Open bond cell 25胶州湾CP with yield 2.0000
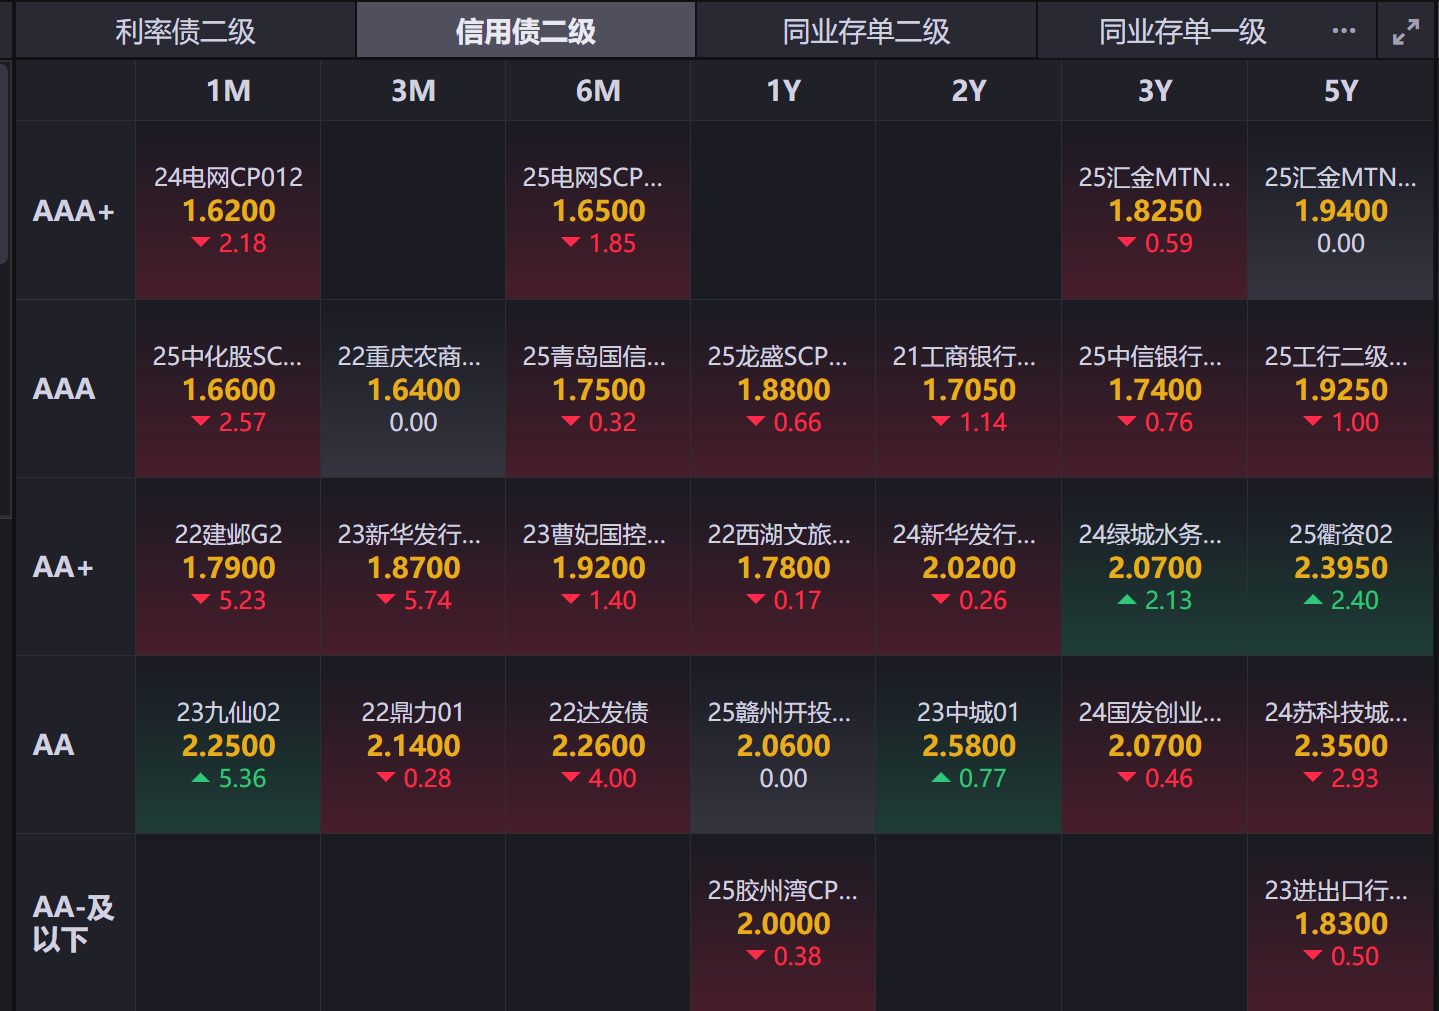This screenshot has height=1011, width=1439. click(x=783, y=923)
